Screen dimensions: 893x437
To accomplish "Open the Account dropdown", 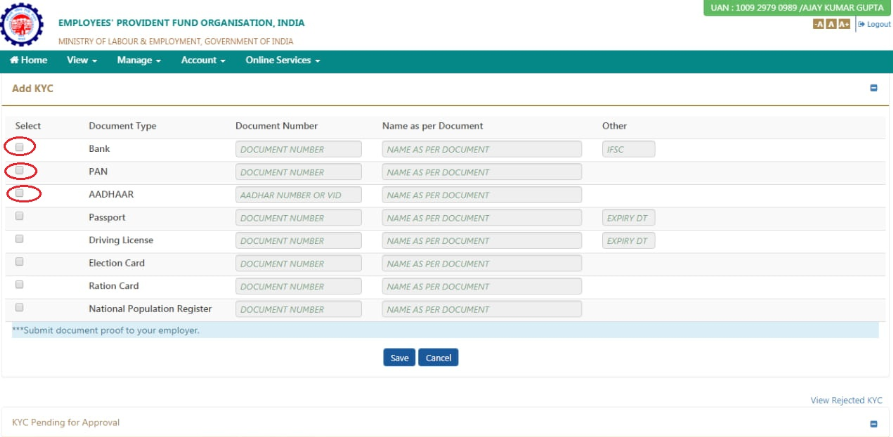I will [203, 61].
